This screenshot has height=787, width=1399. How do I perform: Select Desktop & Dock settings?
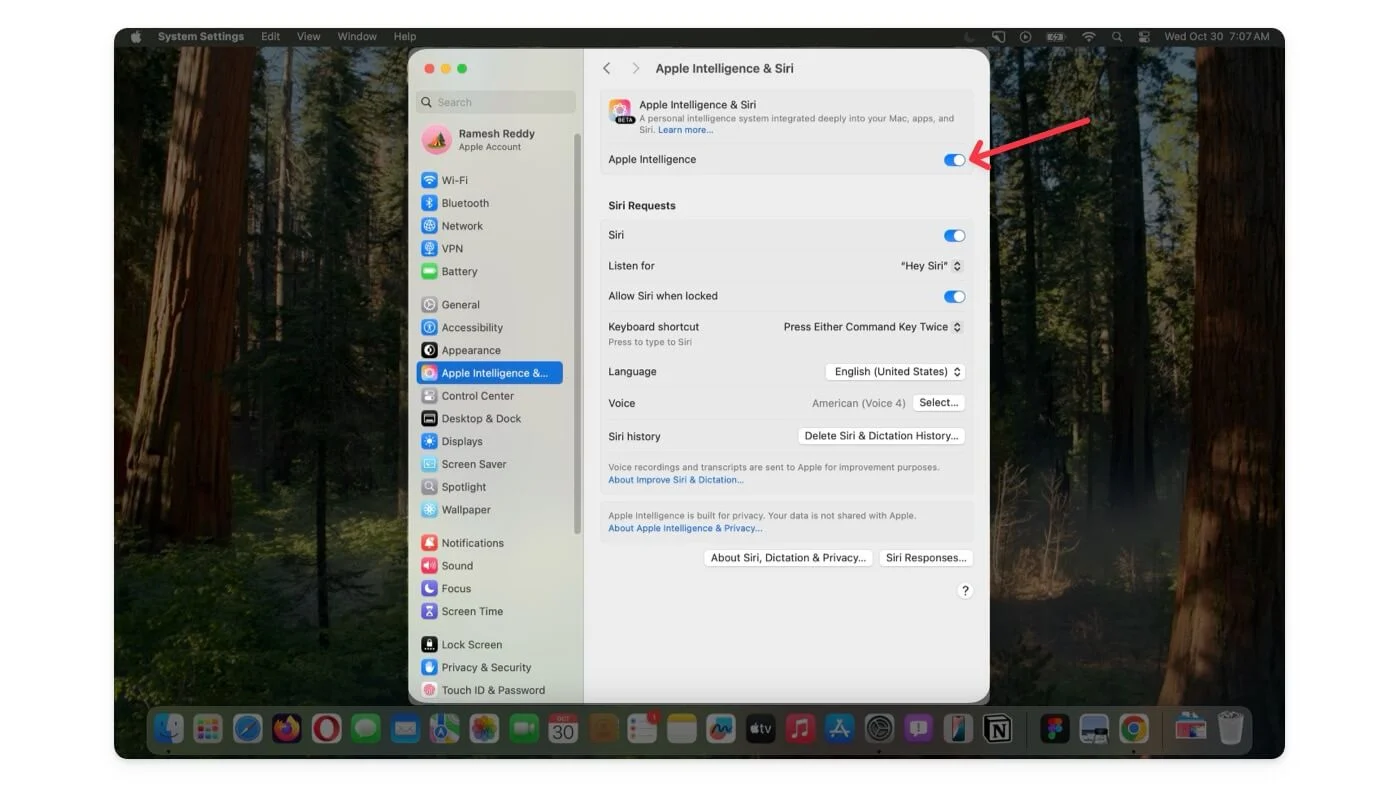490,419
